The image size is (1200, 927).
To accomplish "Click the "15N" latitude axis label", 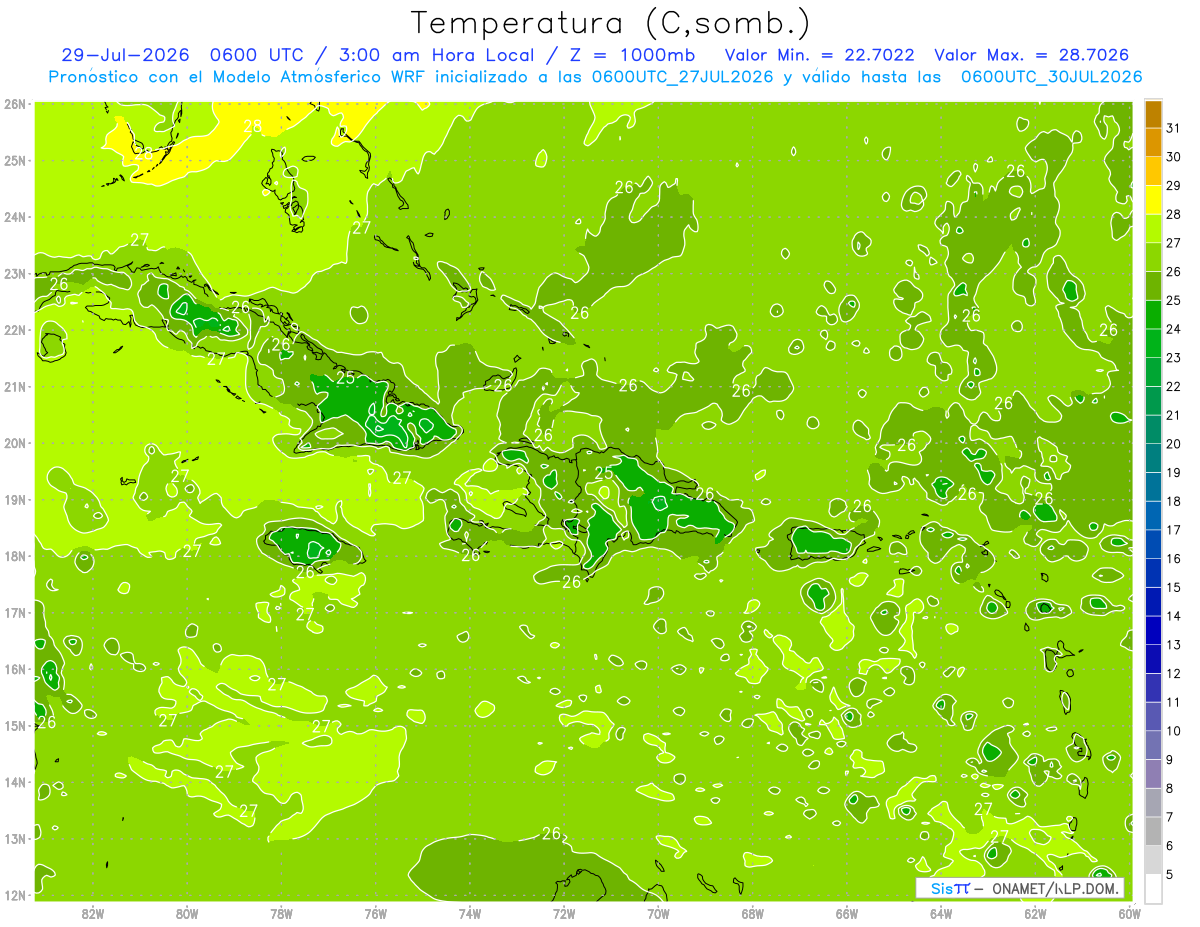I will pyautogui.click(x=15, y=726).
